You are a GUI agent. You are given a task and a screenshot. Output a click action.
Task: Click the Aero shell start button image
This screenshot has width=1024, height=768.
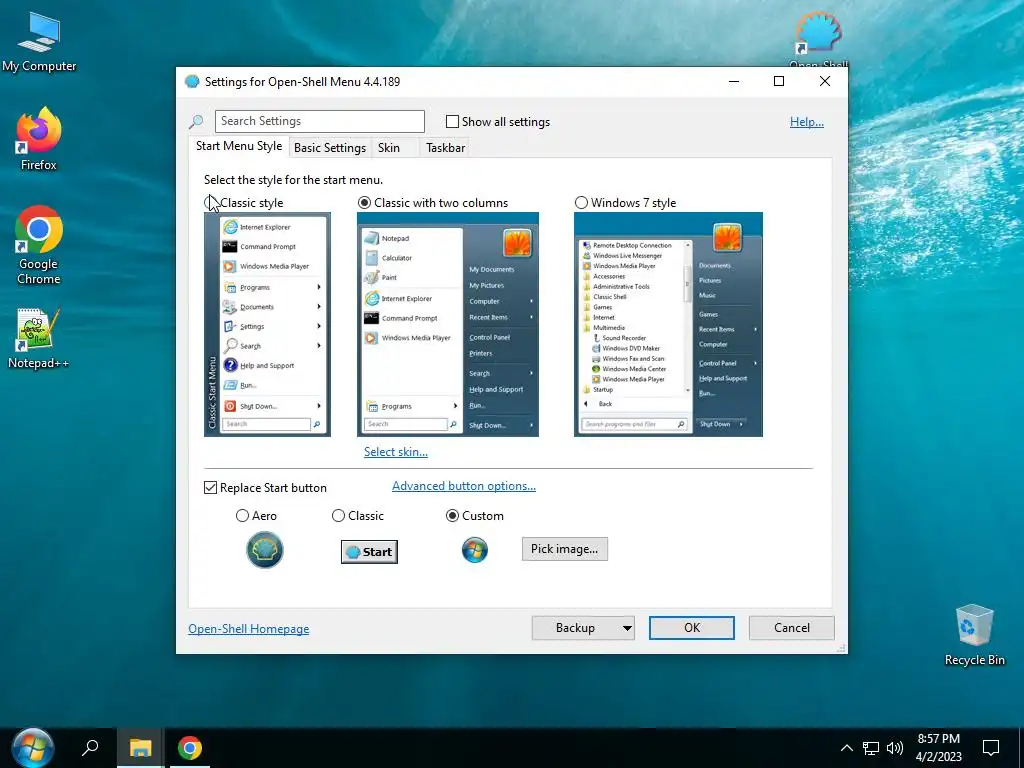pos(264,550)
